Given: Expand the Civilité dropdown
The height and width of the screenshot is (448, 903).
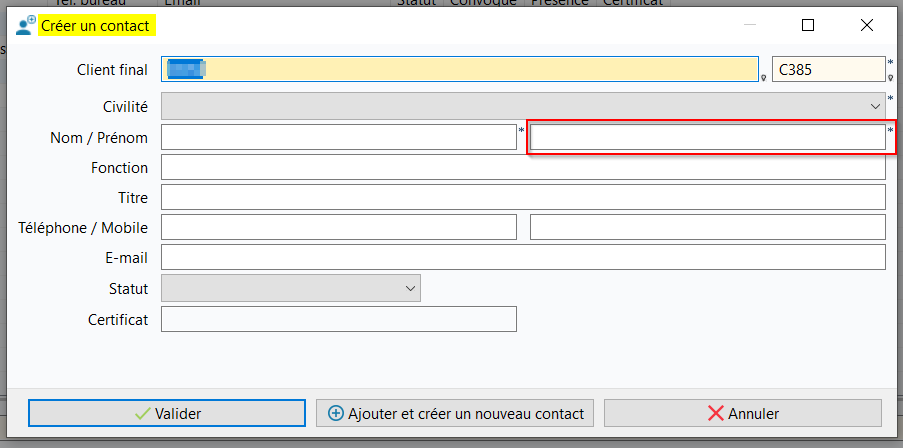Looking at the screenshot, I should click(x=876, y=107).
